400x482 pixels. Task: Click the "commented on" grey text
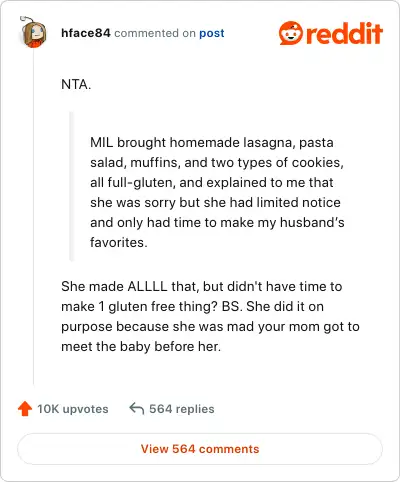pyautogui.click(x=155, y=33)
